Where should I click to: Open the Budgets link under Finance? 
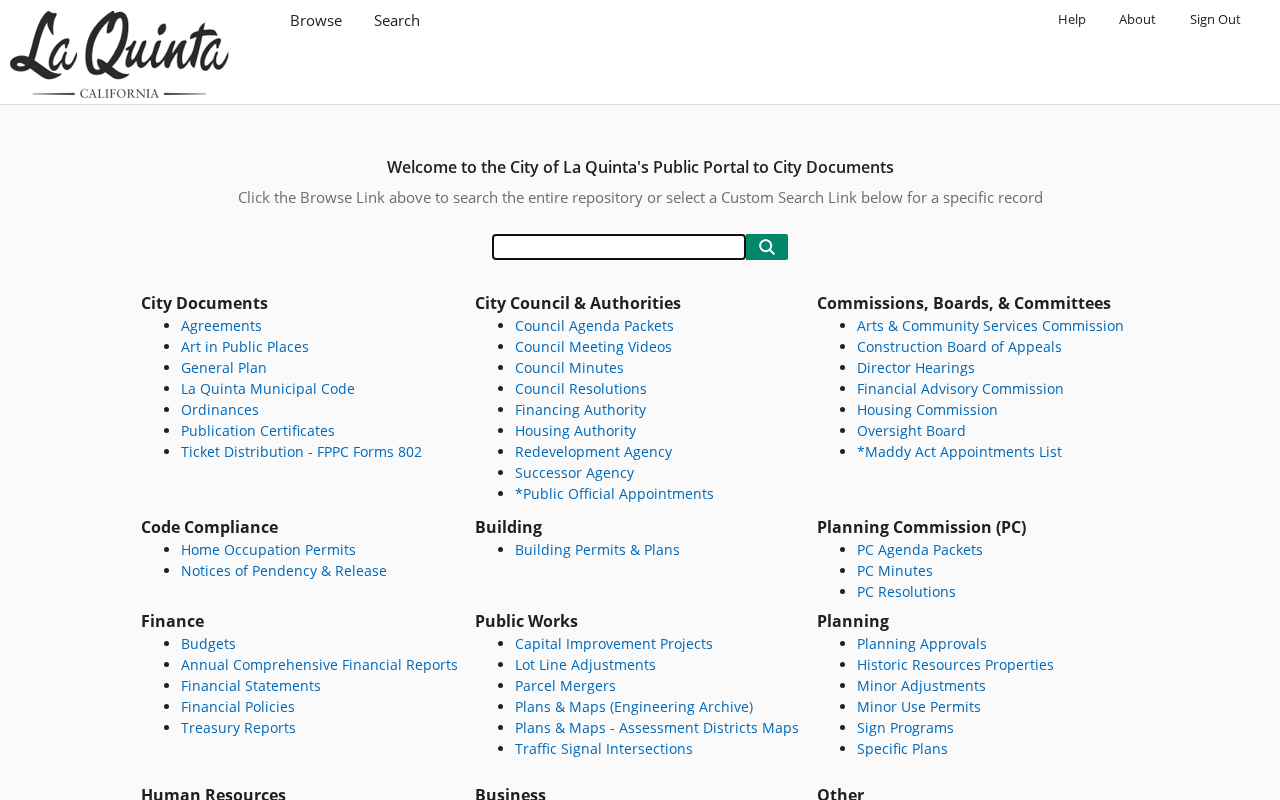point(208,644)
